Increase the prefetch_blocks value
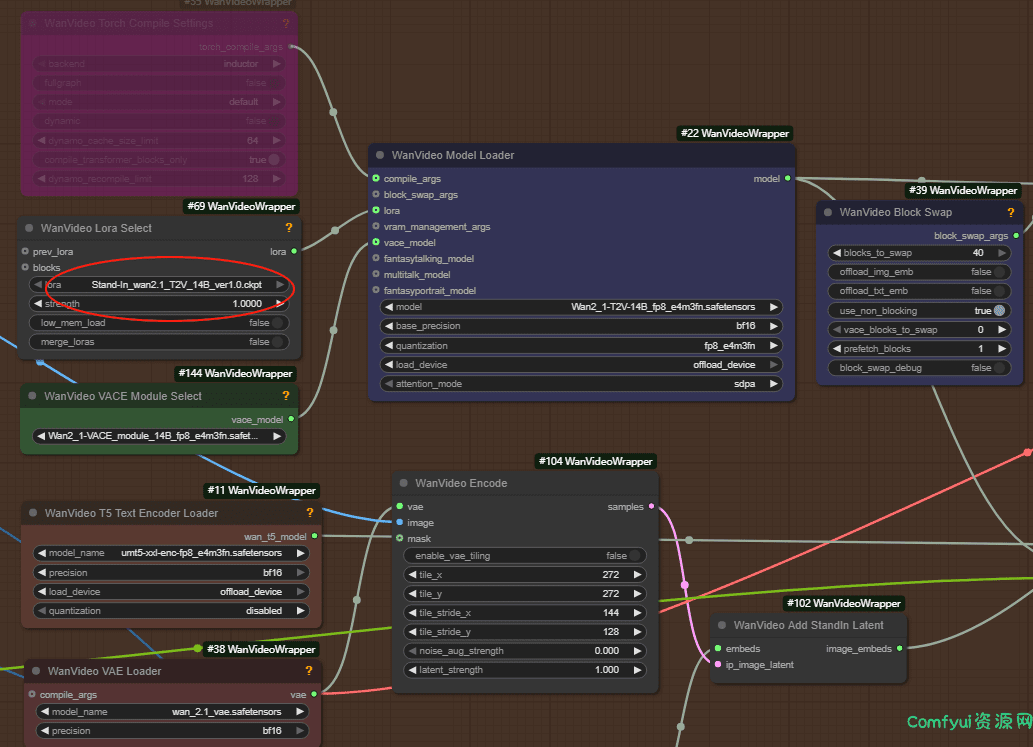 click(1002, 349)
